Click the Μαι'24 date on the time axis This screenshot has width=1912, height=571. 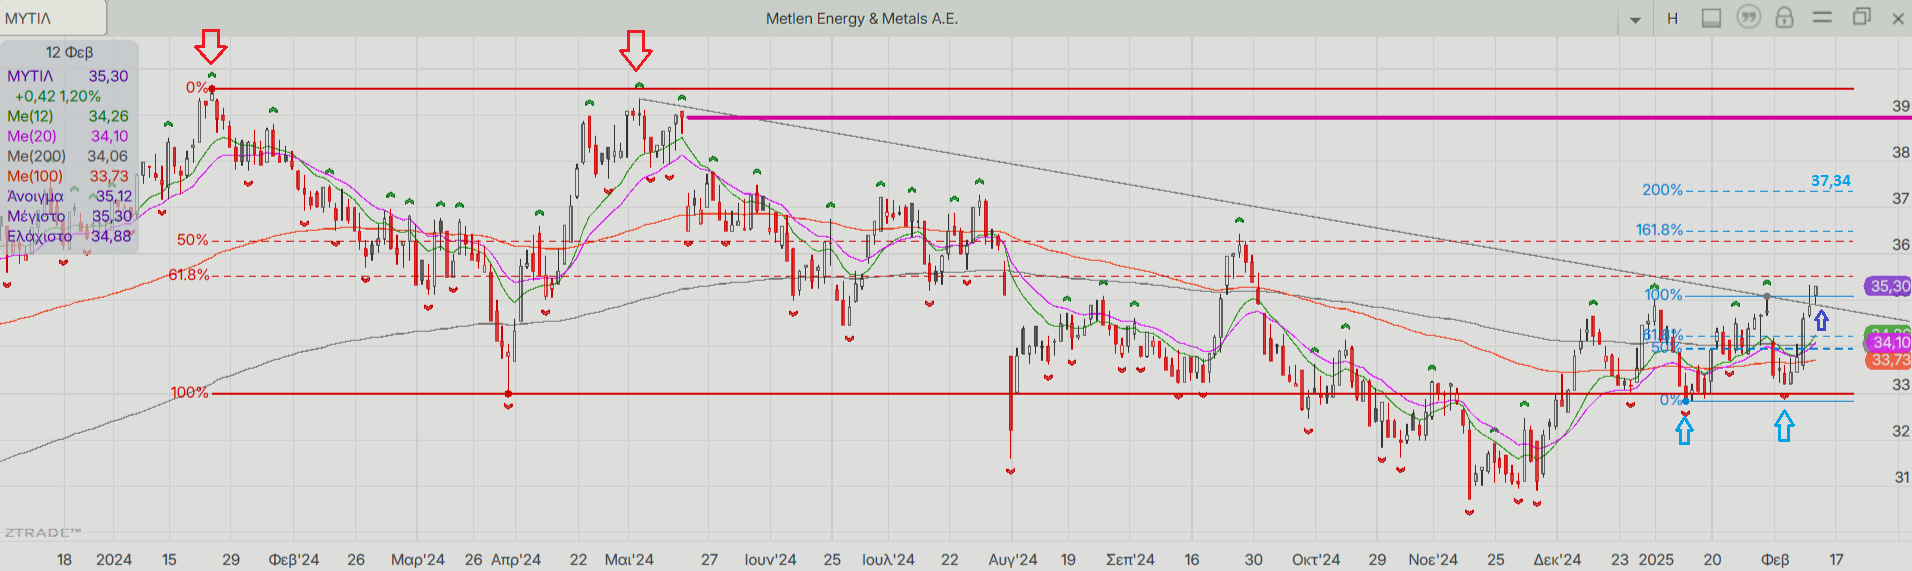coord(629,559)
